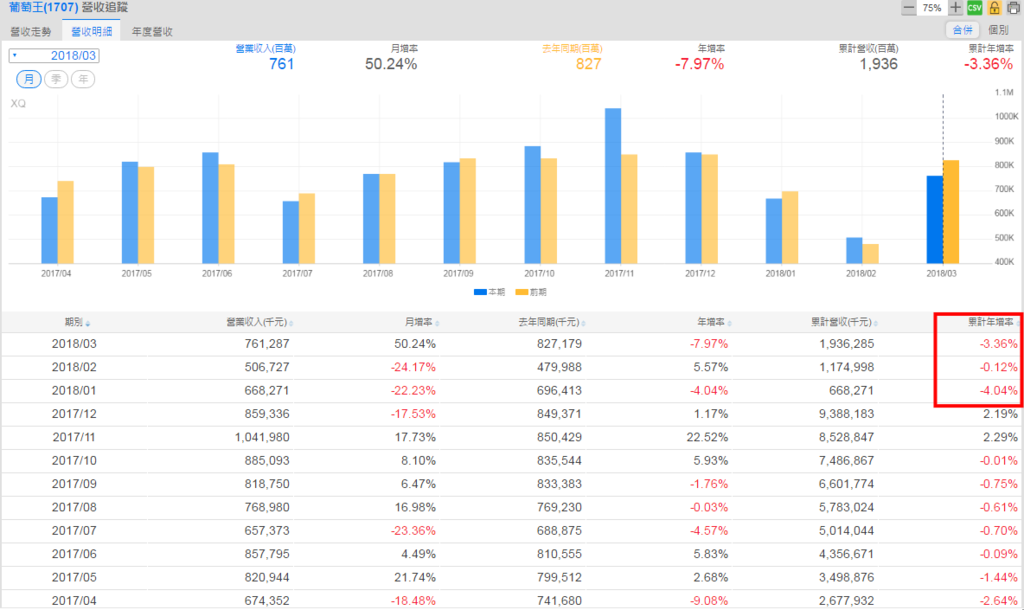This screenshot has height=610, width=1024.
Task: Click the 葡萄王(1707) stock name in the title
Action: (x=44, y=8)
